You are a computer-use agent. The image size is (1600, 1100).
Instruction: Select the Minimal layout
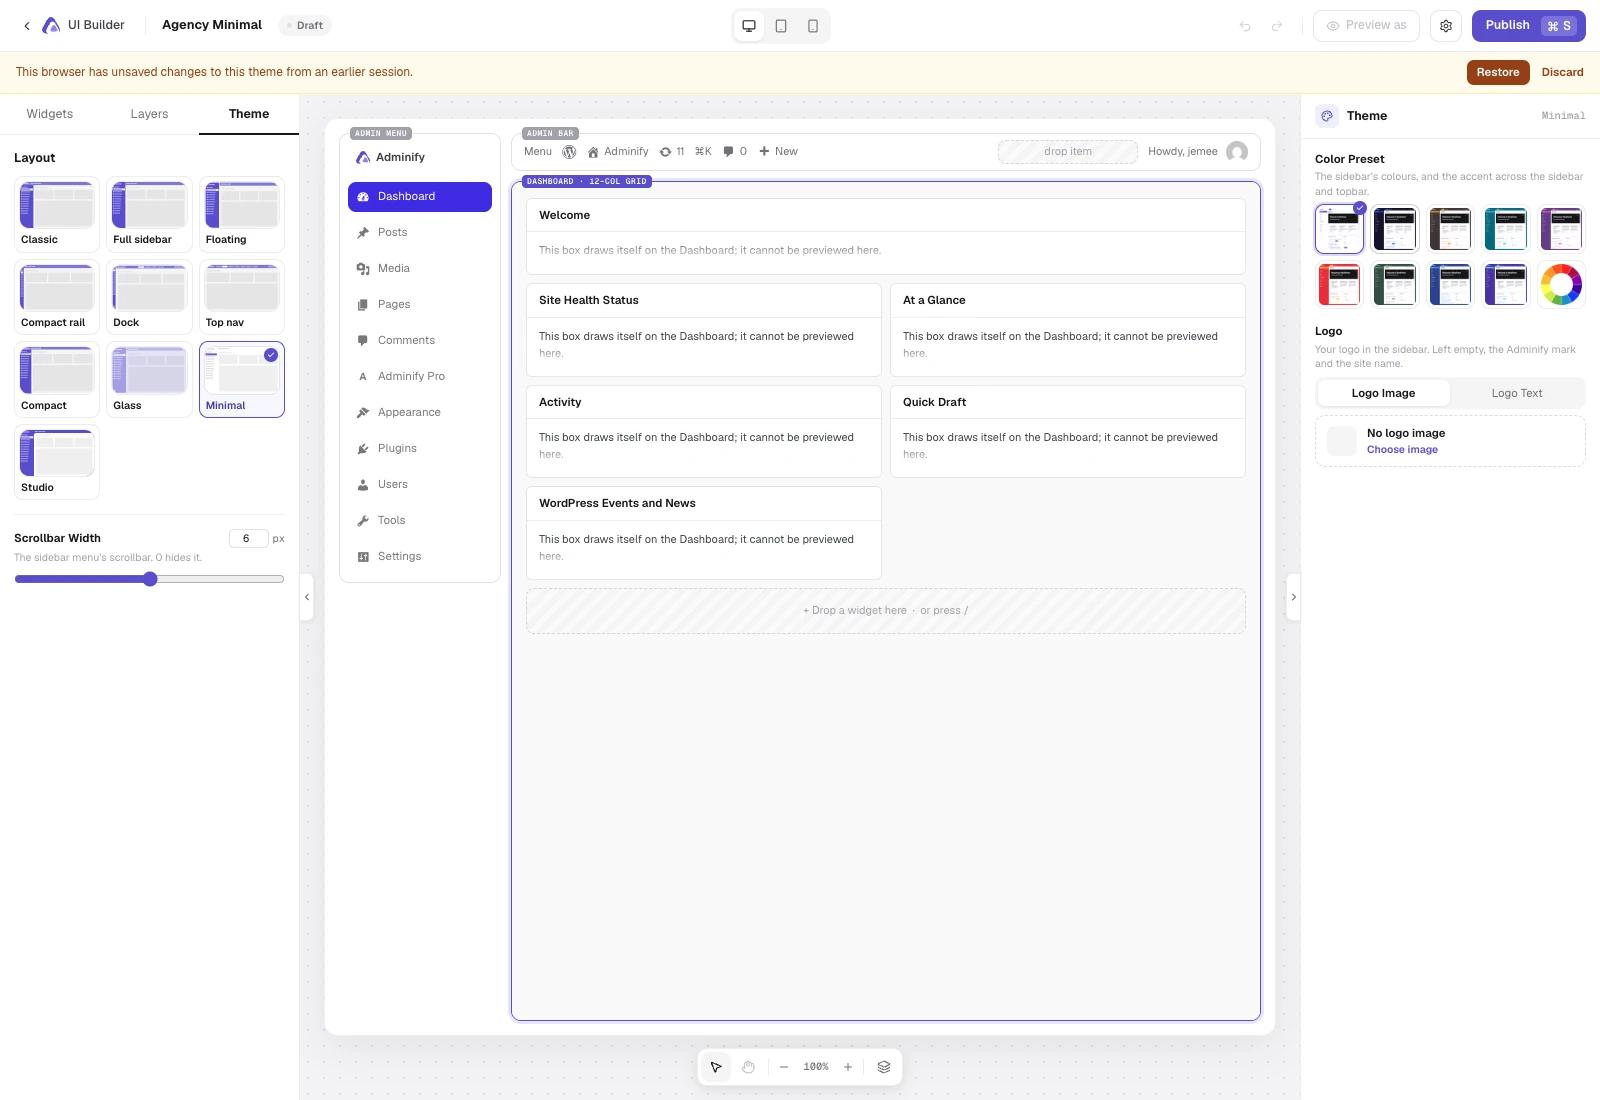(242, 380)
